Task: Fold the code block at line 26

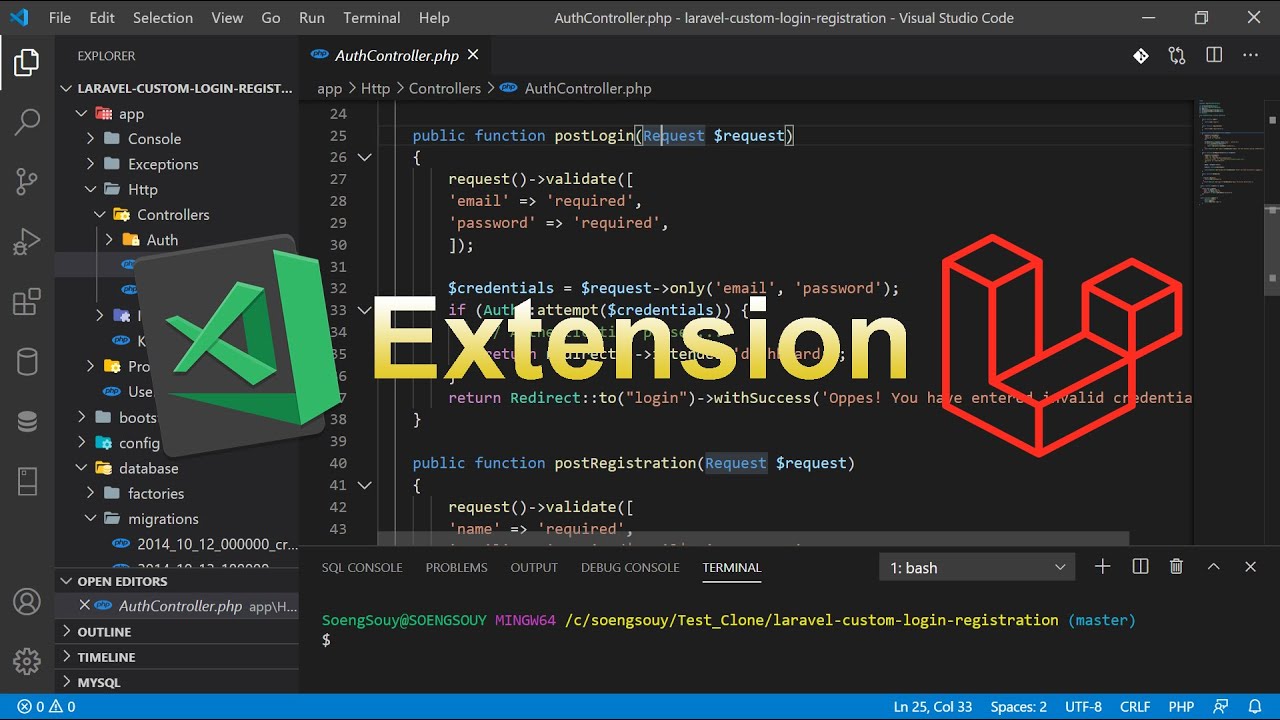Action: coord(364,157)
